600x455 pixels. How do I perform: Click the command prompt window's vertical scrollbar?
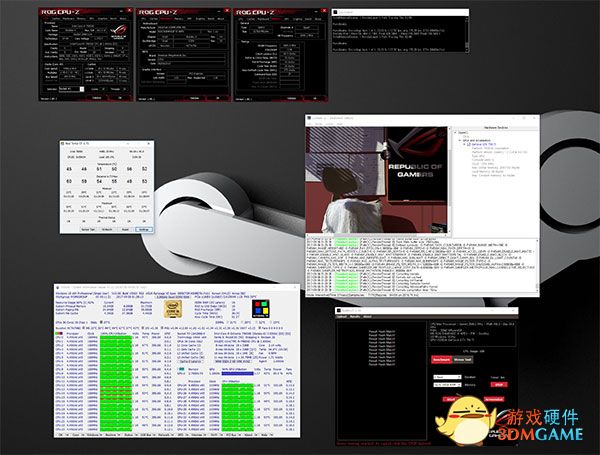[466, 34]
